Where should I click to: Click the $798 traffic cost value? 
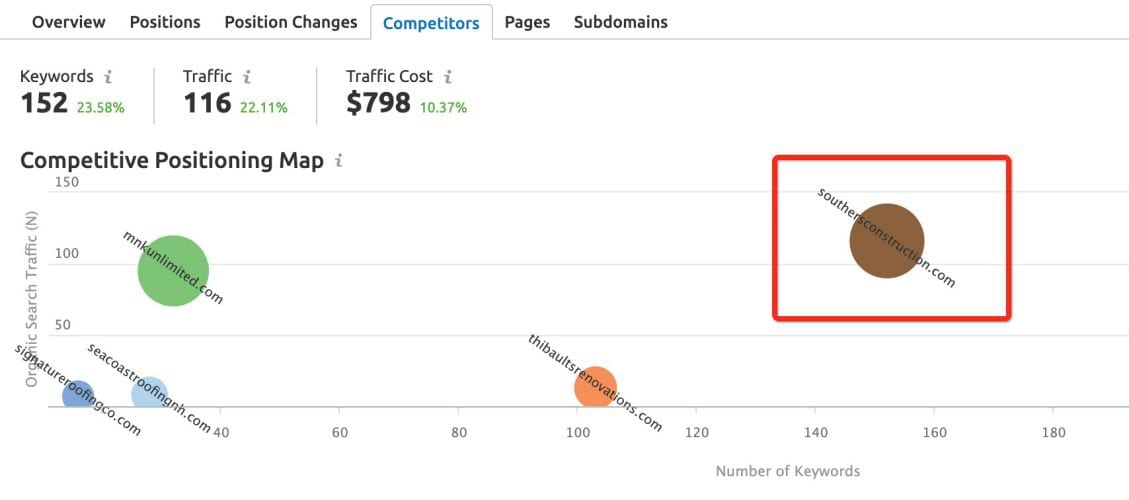(379, 104)
